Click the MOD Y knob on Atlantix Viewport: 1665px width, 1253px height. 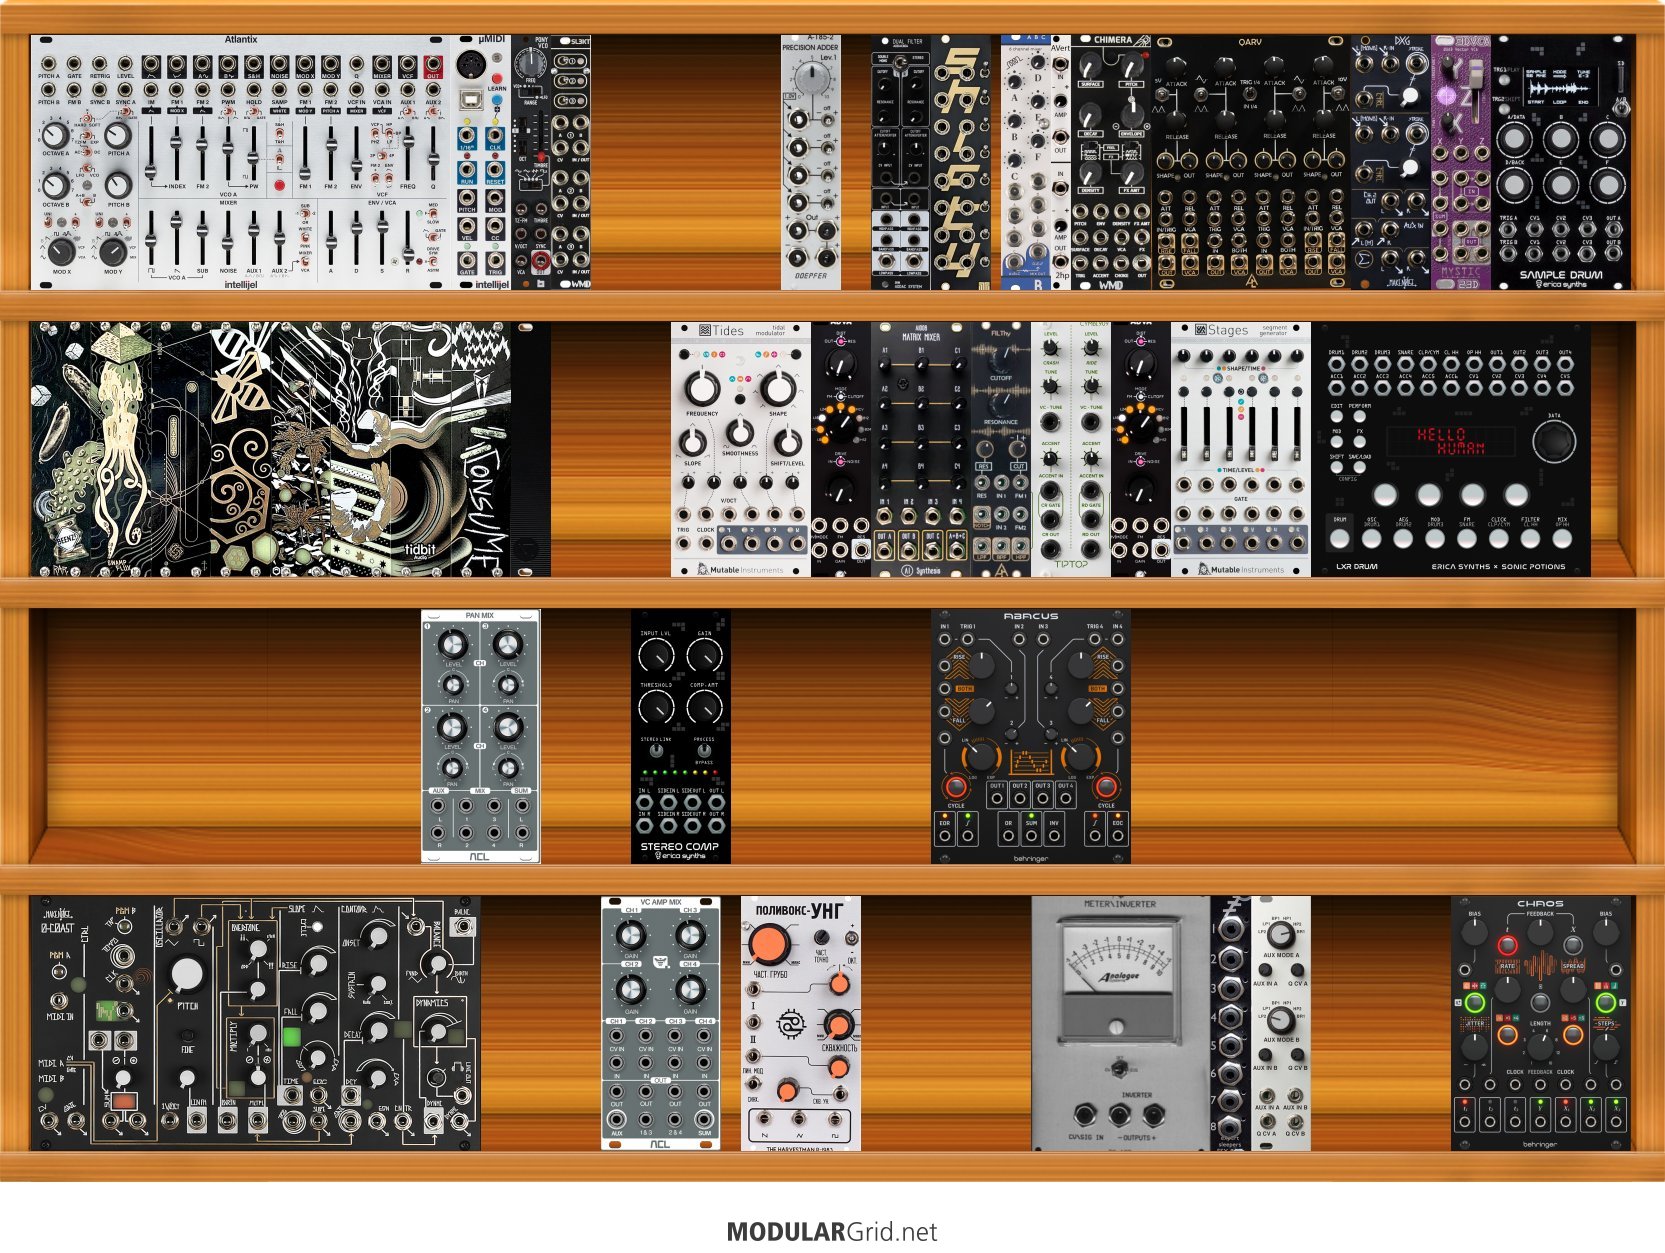(113, 251)
